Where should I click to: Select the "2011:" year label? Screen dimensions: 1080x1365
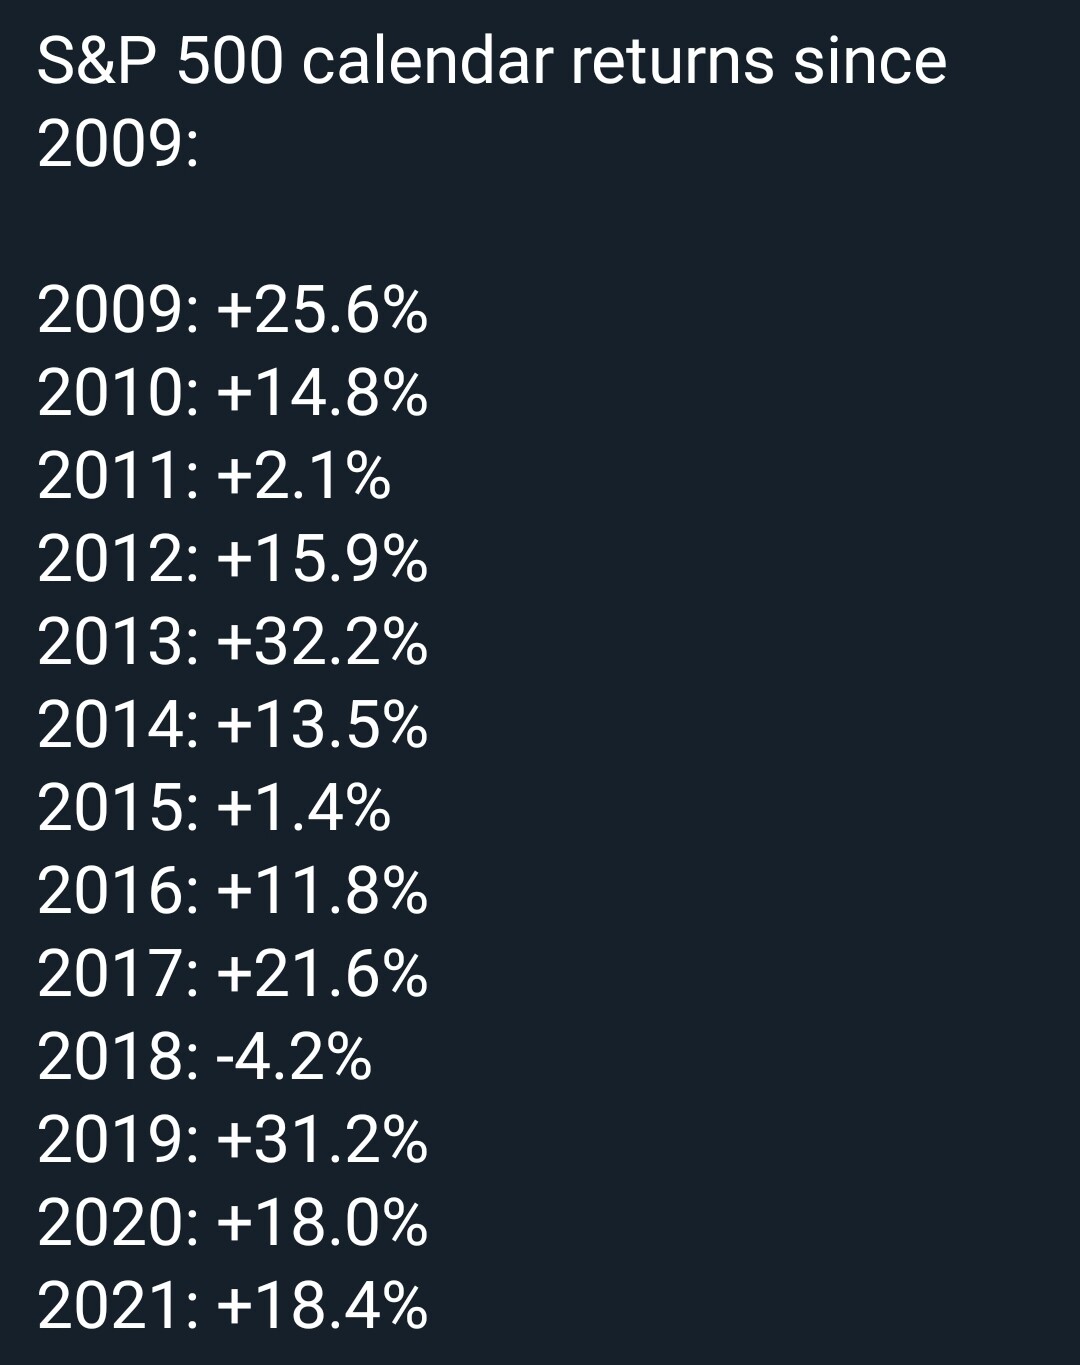pos(118,475)
